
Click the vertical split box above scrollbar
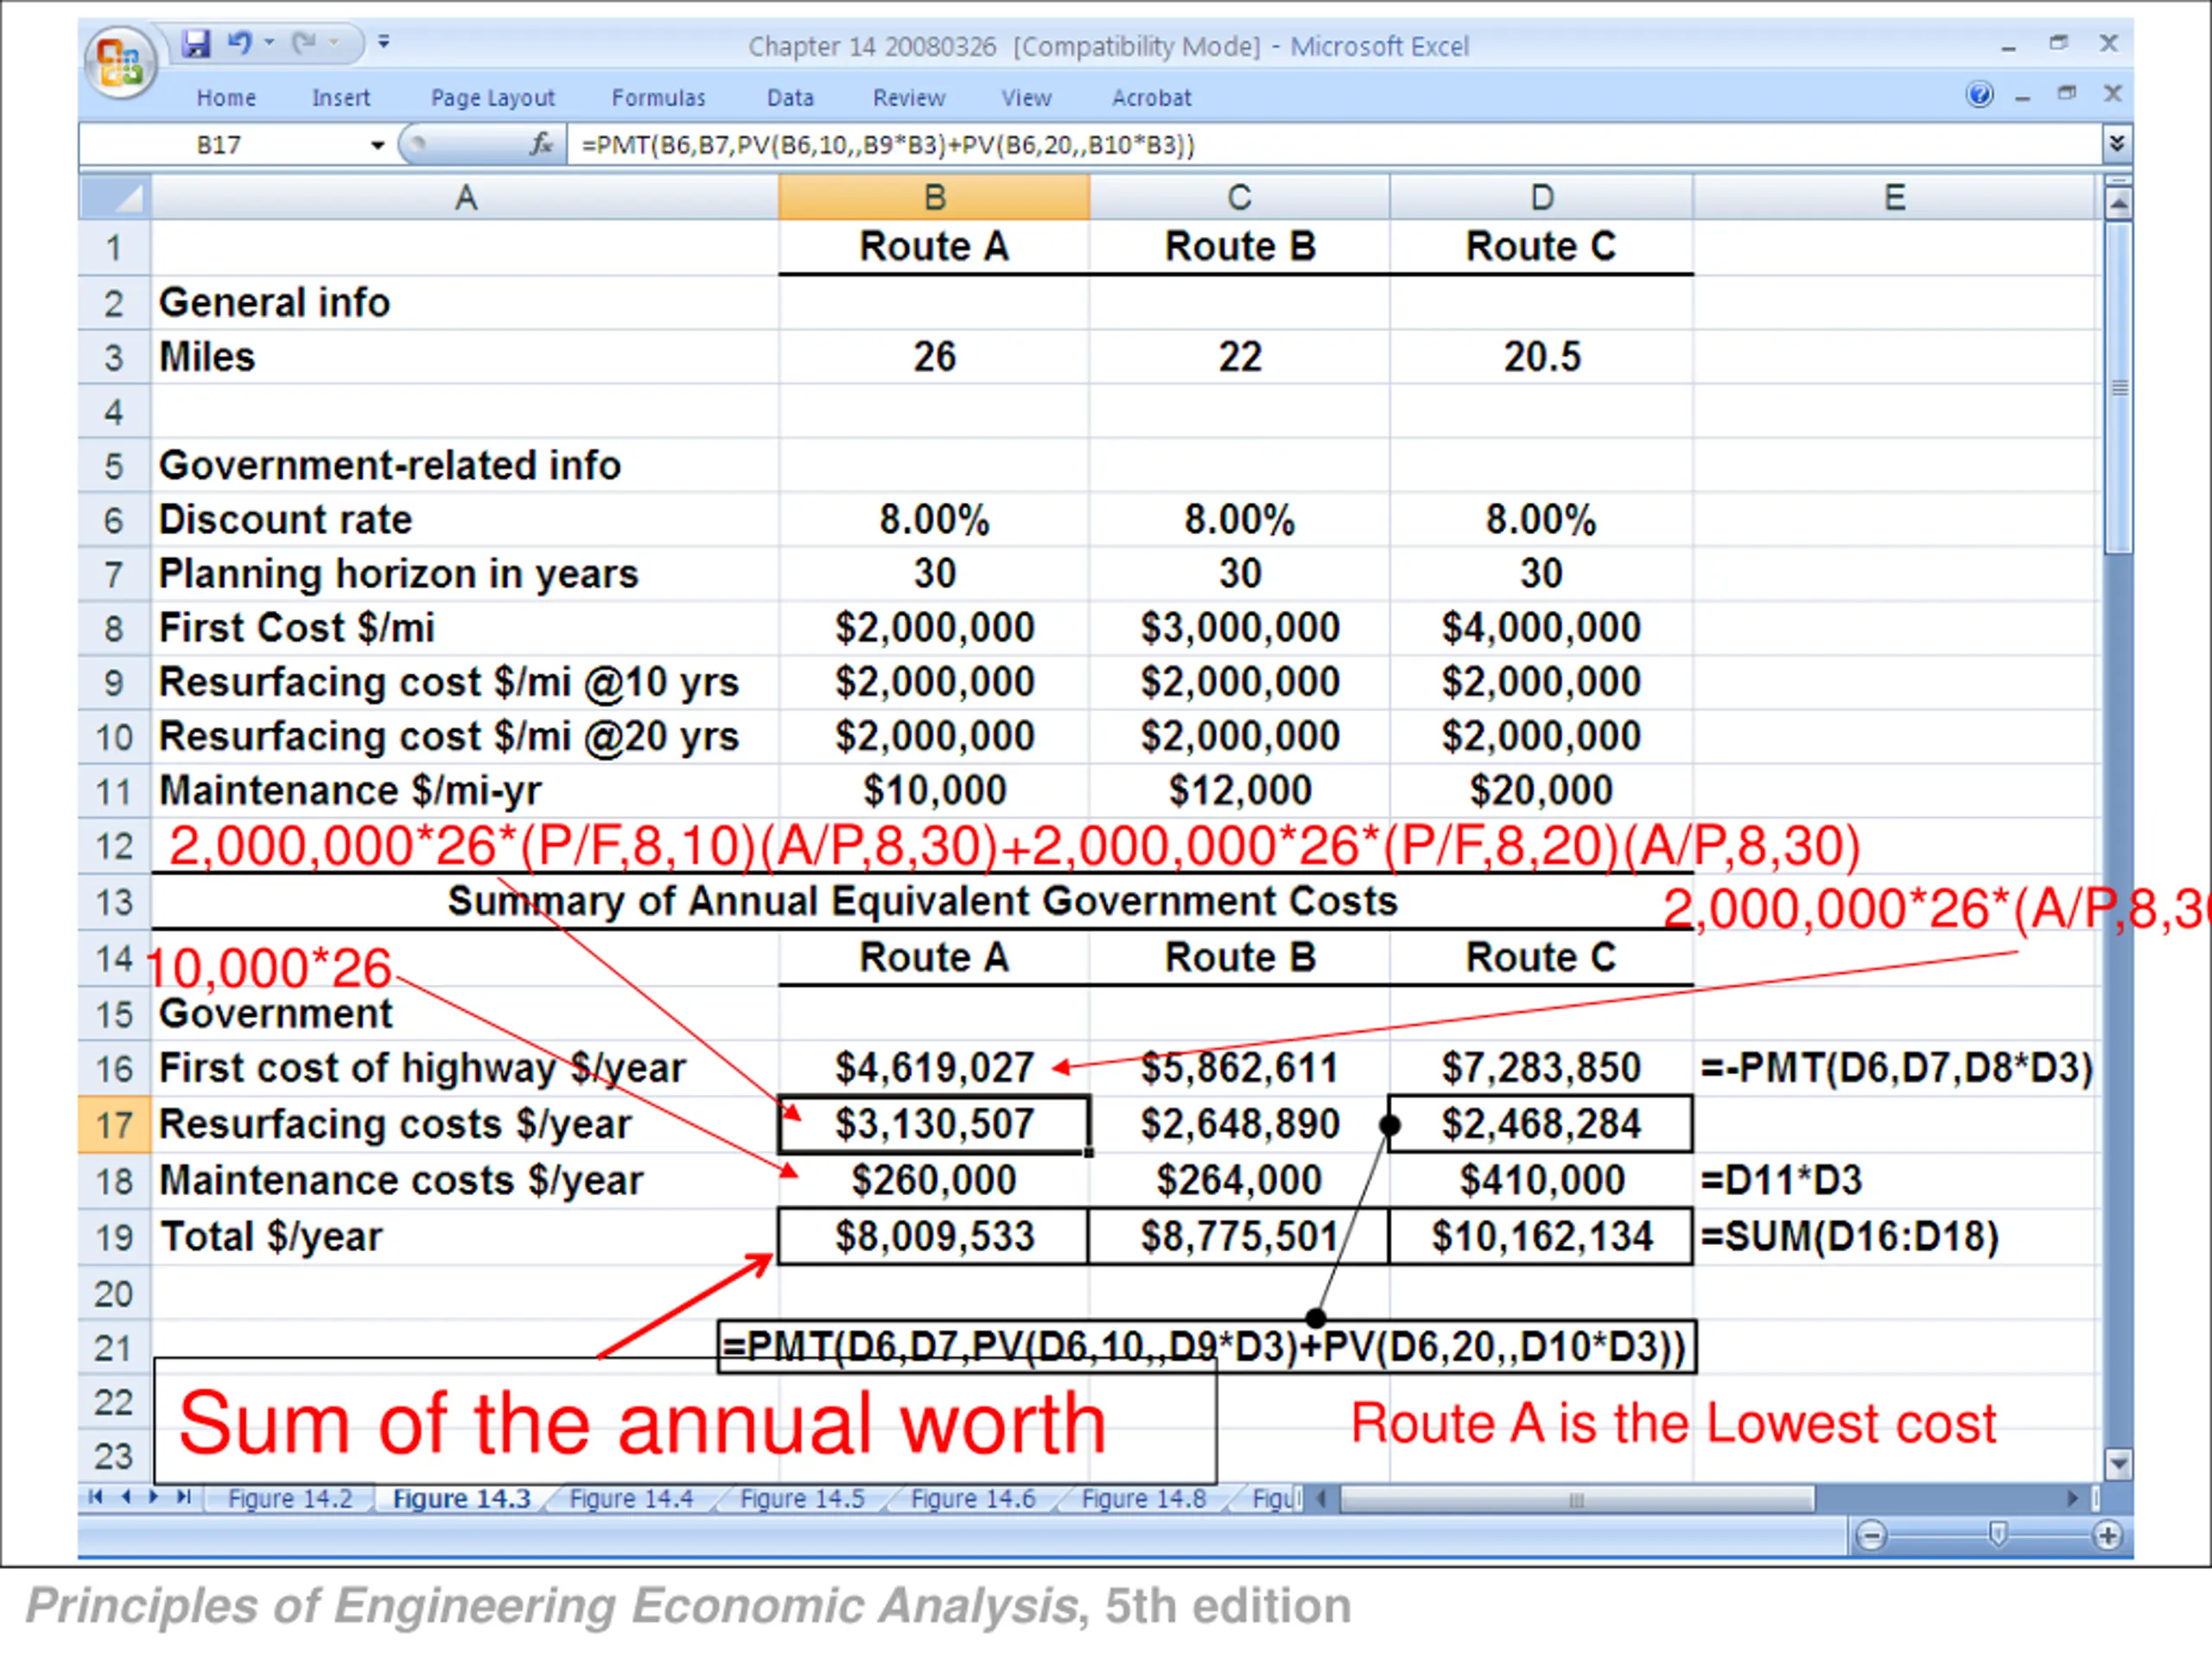click(2117, 181)
